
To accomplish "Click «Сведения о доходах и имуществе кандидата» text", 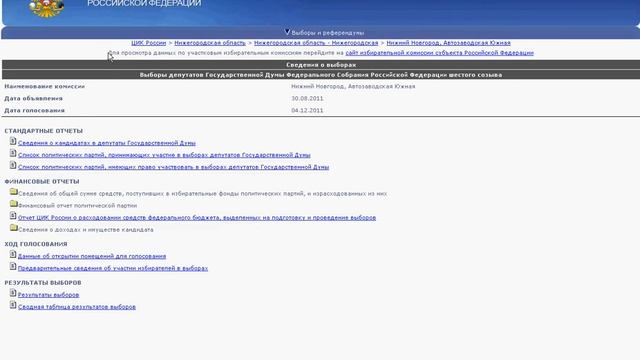I will (x=86, y=230).
